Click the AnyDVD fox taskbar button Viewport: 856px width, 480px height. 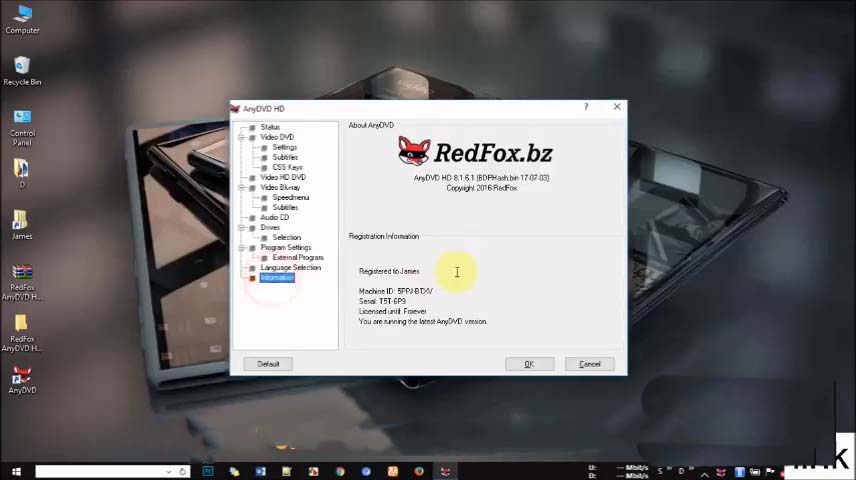tap(445, 471)
